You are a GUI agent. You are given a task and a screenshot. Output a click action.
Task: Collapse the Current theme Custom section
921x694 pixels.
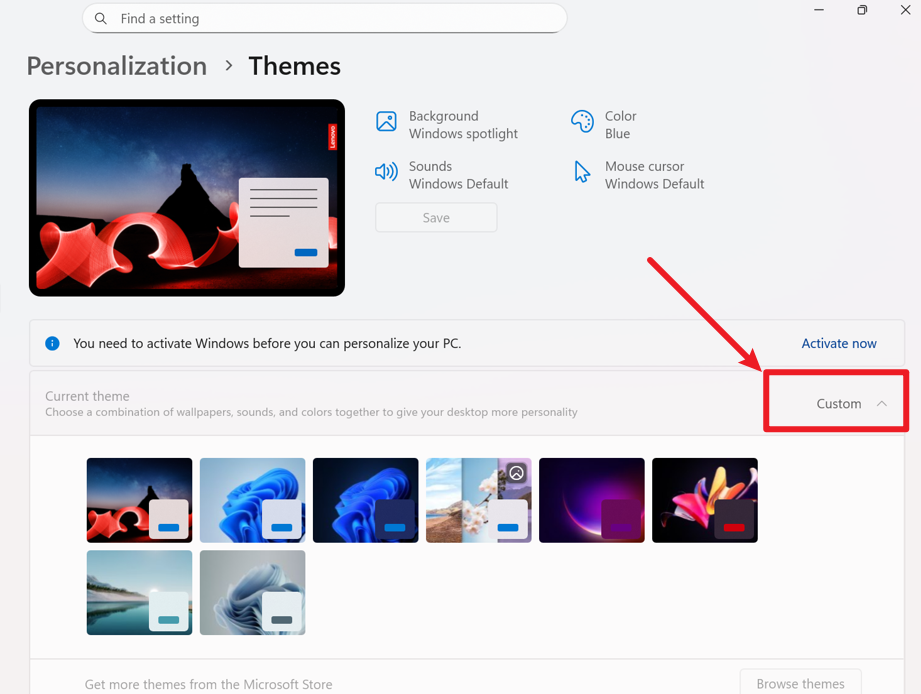click(x=882, y=403)
